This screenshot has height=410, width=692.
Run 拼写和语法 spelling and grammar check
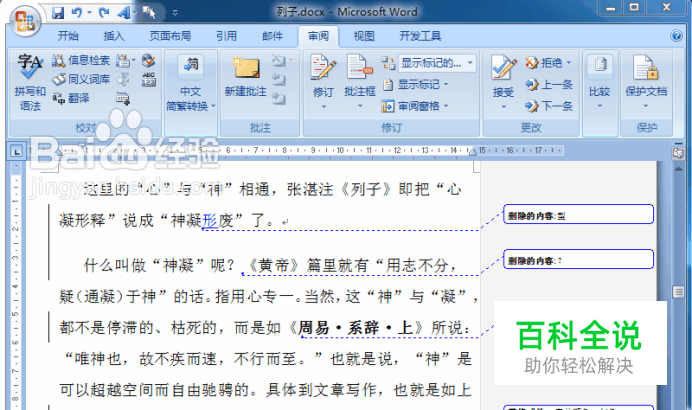pos(30,82)
